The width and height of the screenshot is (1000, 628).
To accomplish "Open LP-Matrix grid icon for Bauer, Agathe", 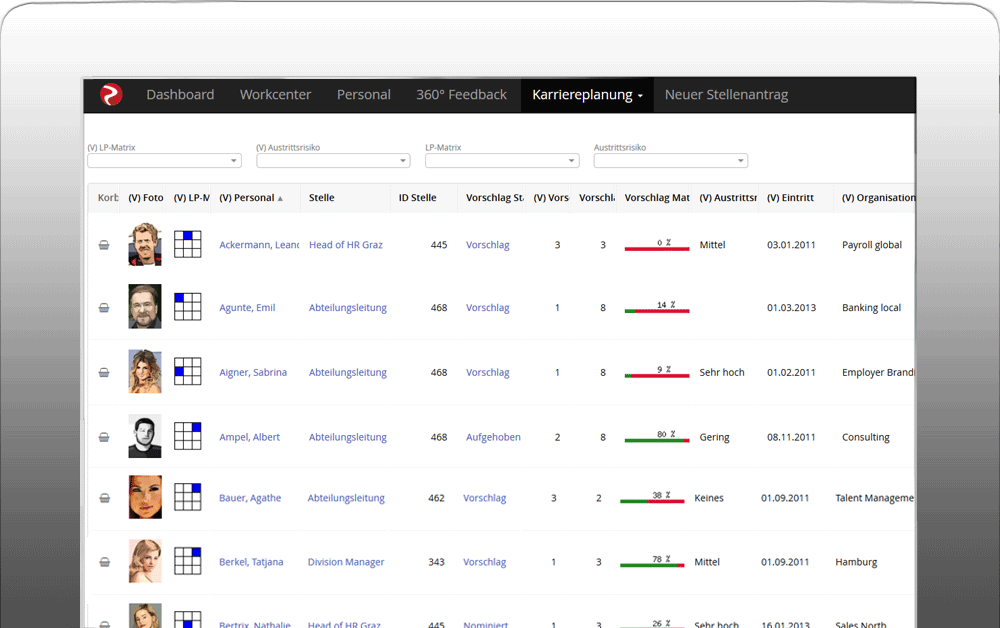I will pyautogui.click(x=188, y=497).
